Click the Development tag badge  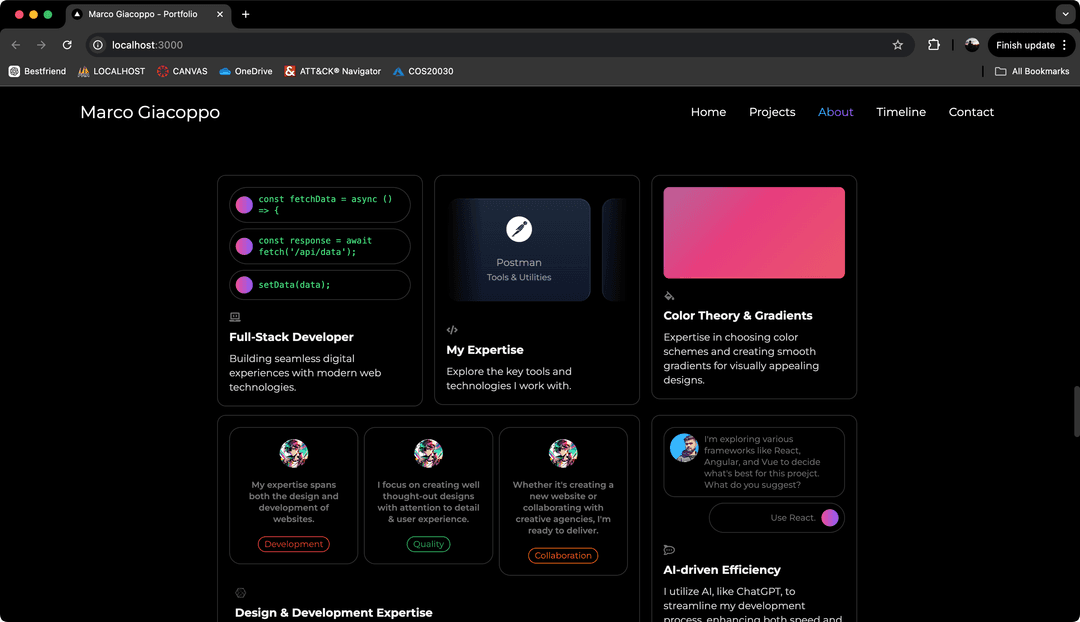pyautogui.click(x=293, y=544)
